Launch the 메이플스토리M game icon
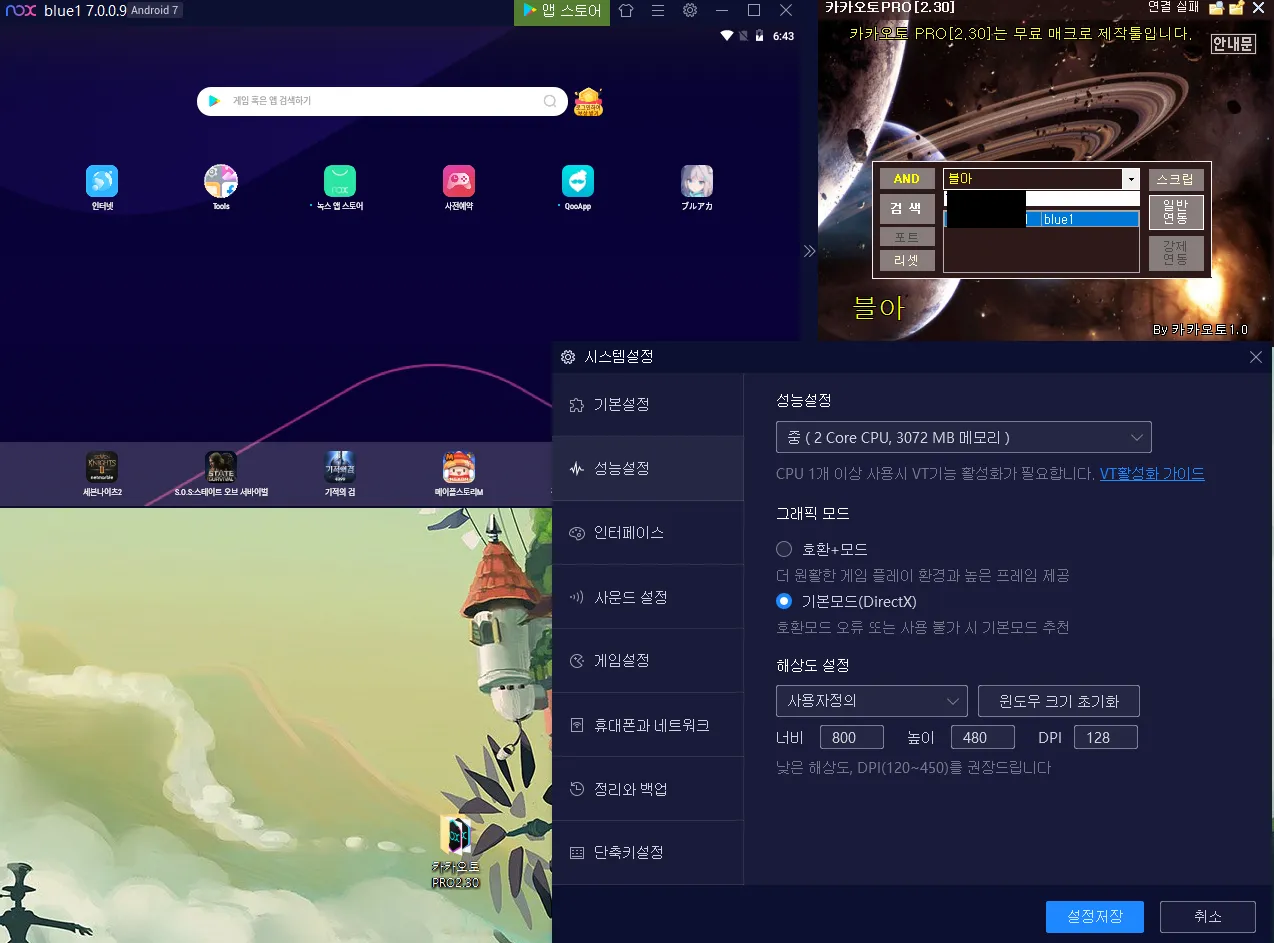Screen dimensions: 1274x943 point(459,467)
